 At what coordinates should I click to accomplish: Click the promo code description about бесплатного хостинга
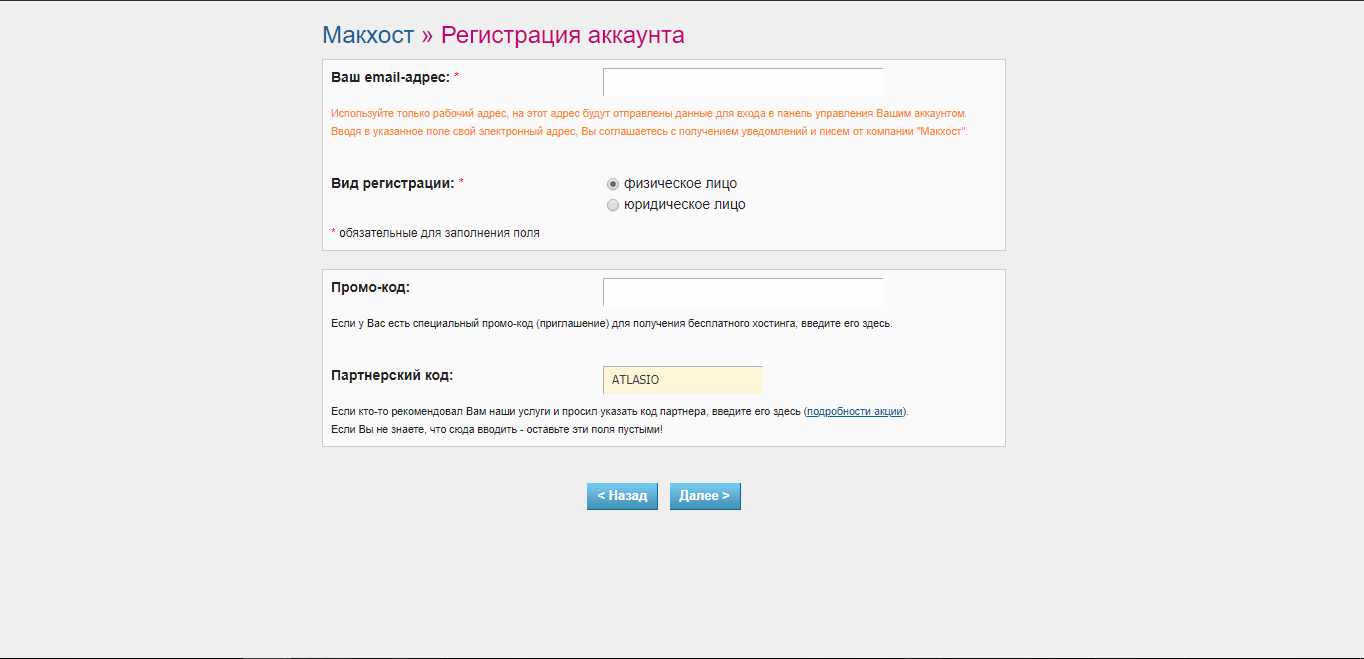[610, 324]
